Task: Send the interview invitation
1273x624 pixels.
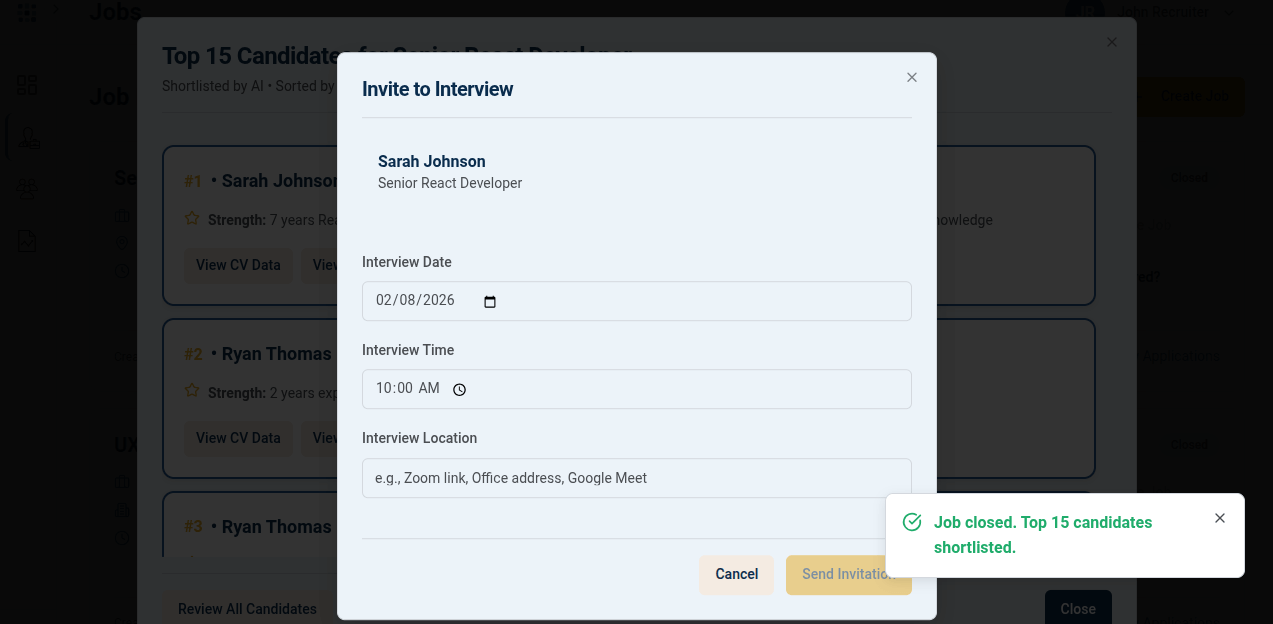Action: click(848, 574)
